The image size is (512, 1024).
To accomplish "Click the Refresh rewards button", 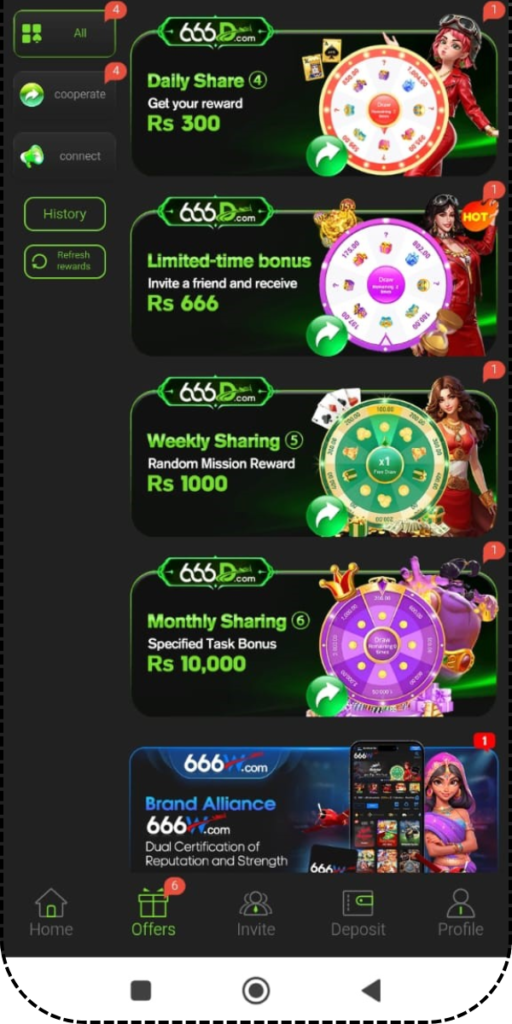I will 65,261.
